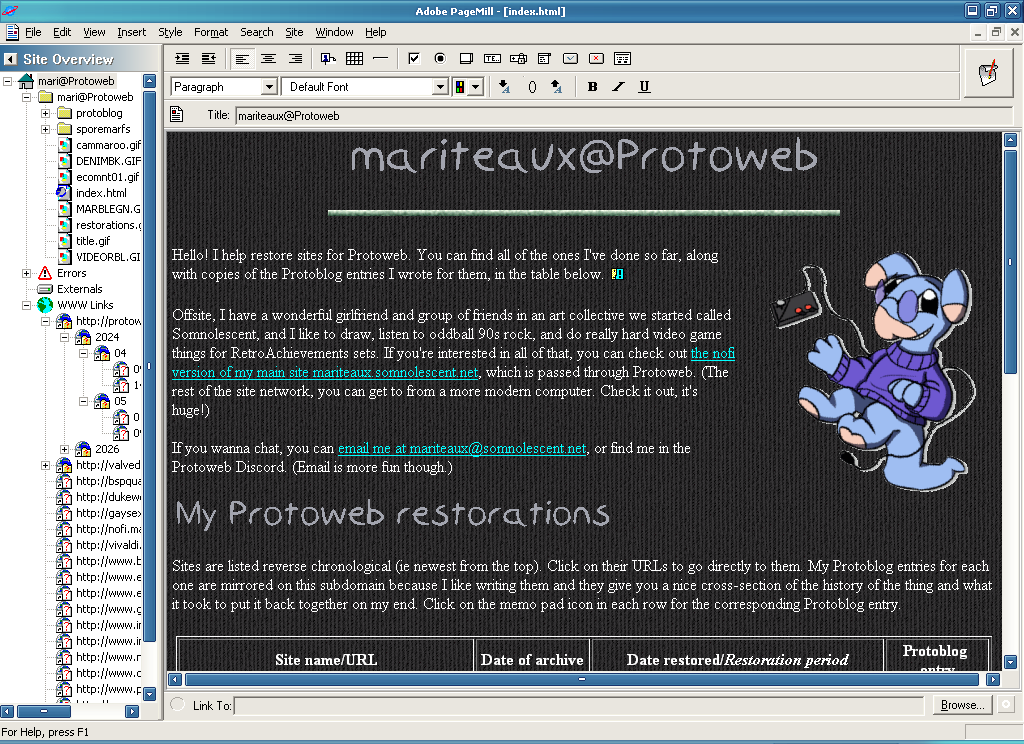Insert a horizontal rule
The height and width of the screenshot is (744, 1024).
[379, 58]
